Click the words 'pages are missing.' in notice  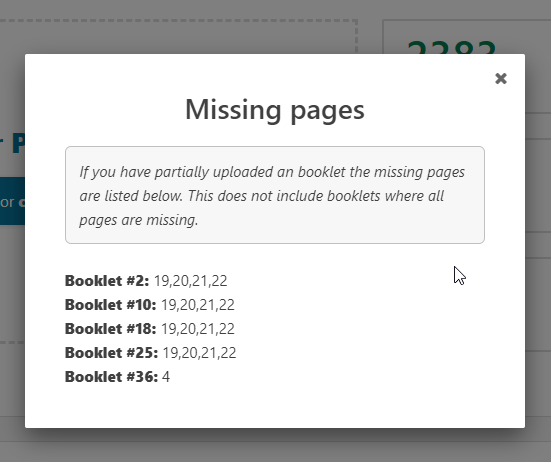tap(139, 220)
